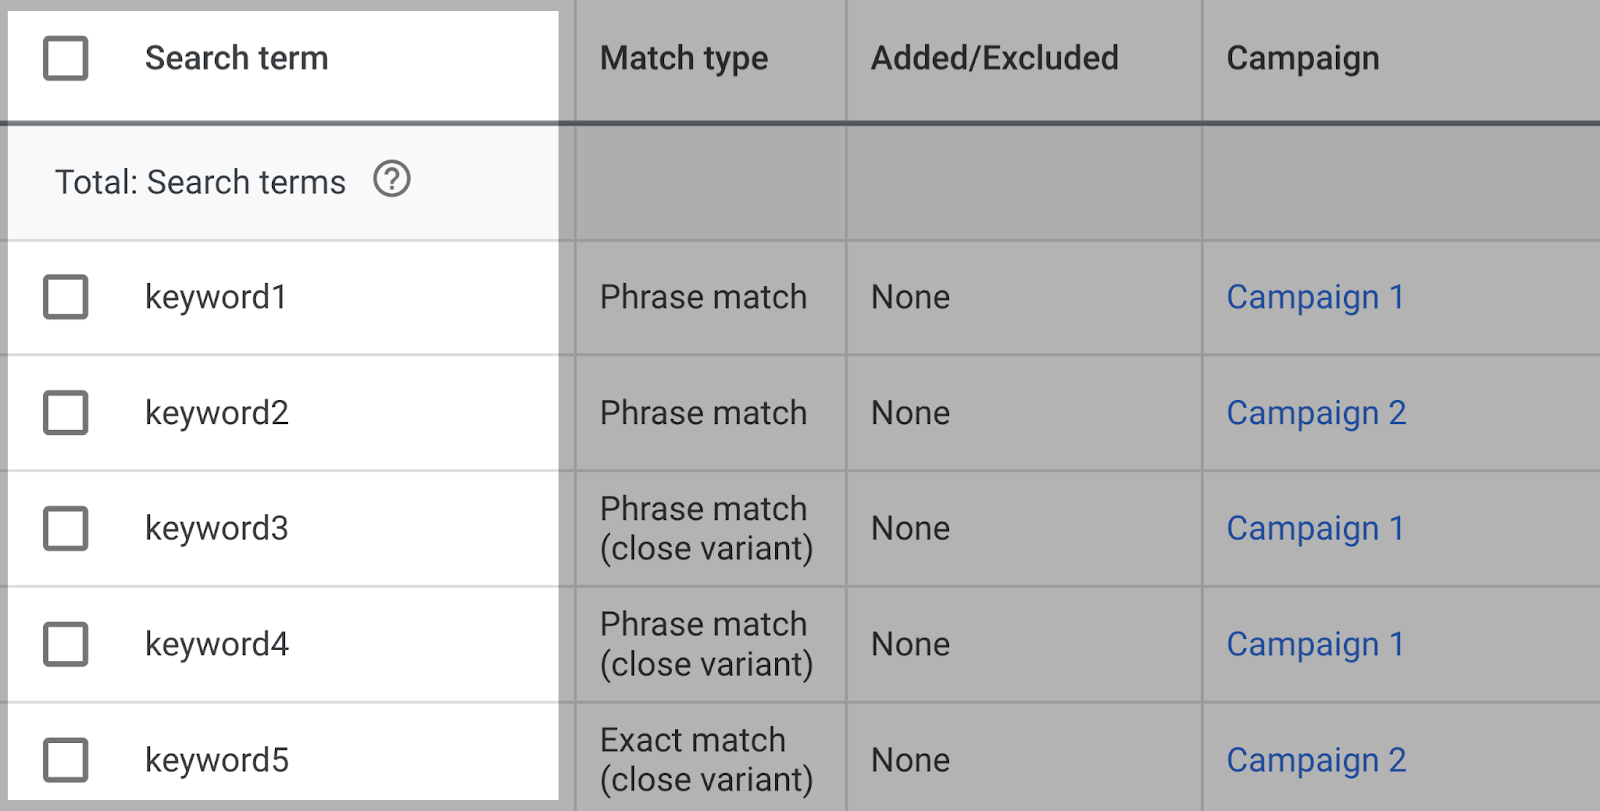The width and height of the screenshot is (1600, 811).
Task: Open Campaign 2 from the keyword2 row
Action: pyautogui.click(x=1316, y=413)
